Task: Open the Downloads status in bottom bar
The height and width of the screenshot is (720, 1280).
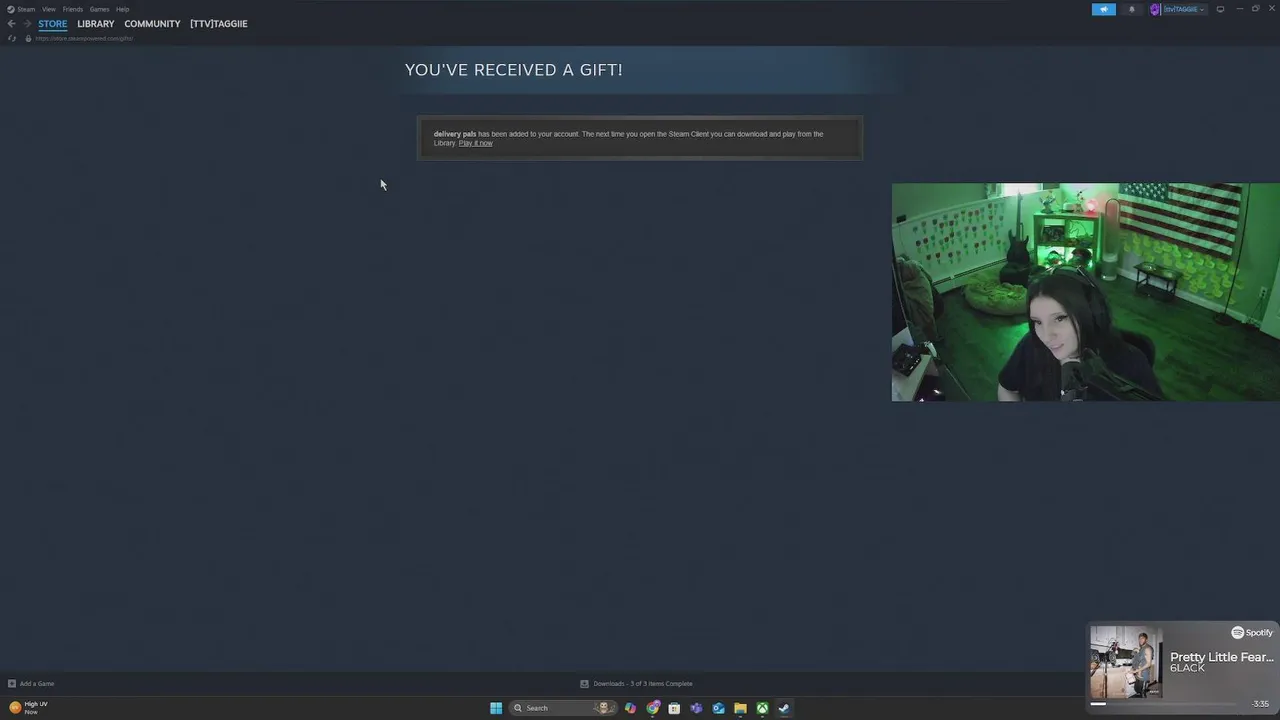Action: [636, 684]
